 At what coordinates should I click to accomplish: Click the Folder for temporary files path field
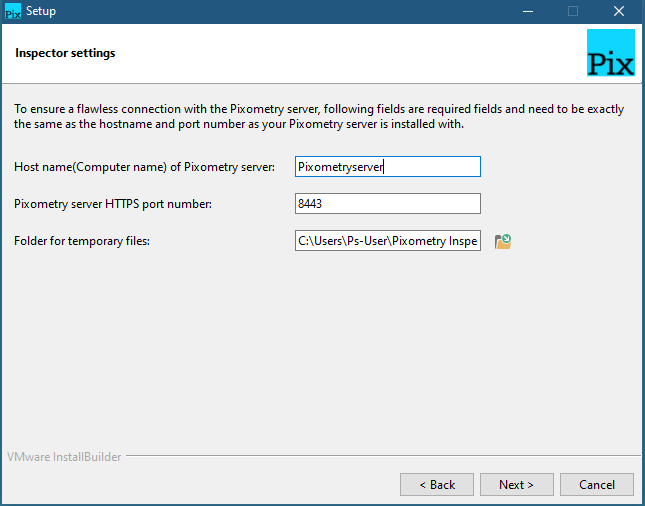(x=388, y=241)
